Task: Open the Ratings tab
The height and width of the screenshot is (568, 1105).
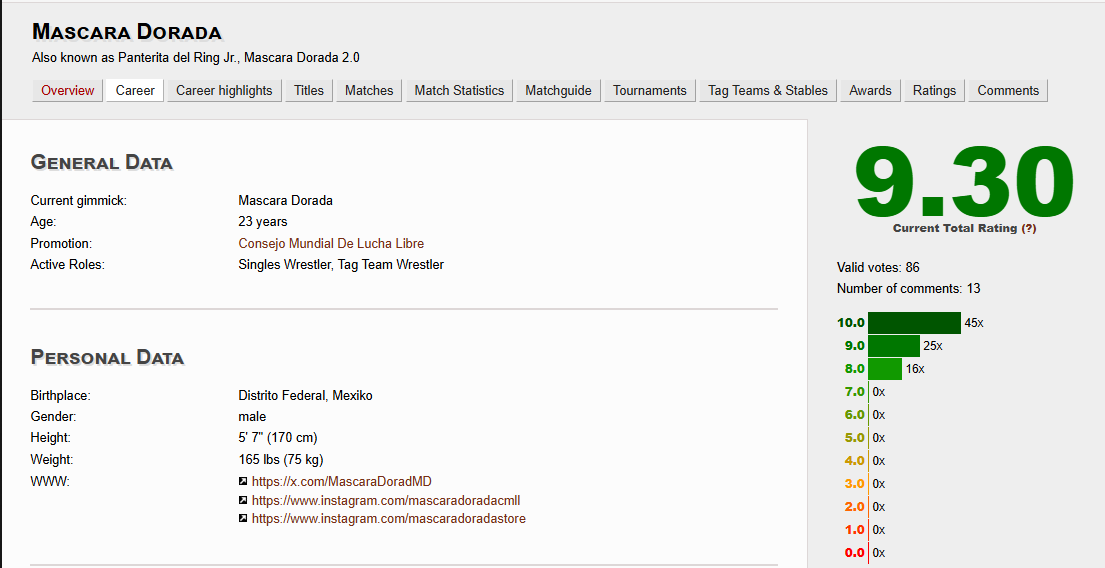Action: [x=934, y=90]
